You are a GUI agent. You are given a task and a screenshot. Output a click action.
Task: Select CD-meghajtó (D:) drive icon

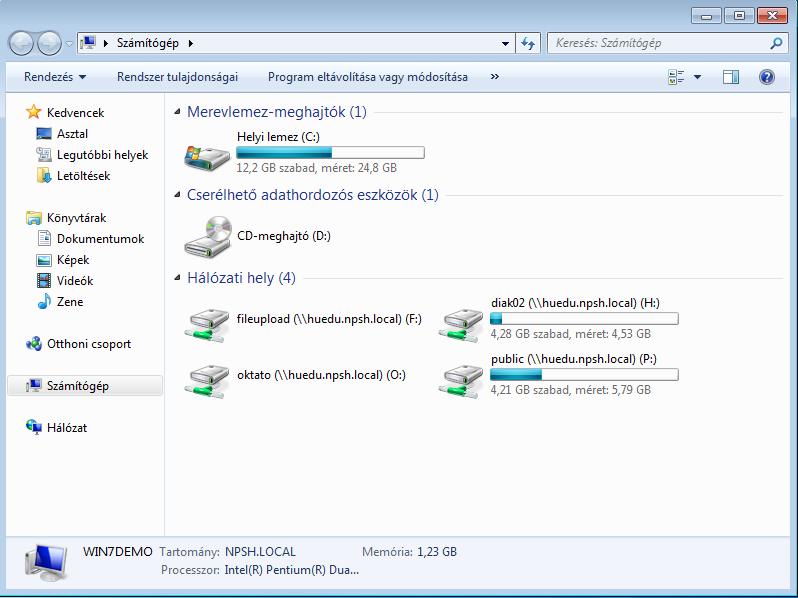click(x=208, y=236)
